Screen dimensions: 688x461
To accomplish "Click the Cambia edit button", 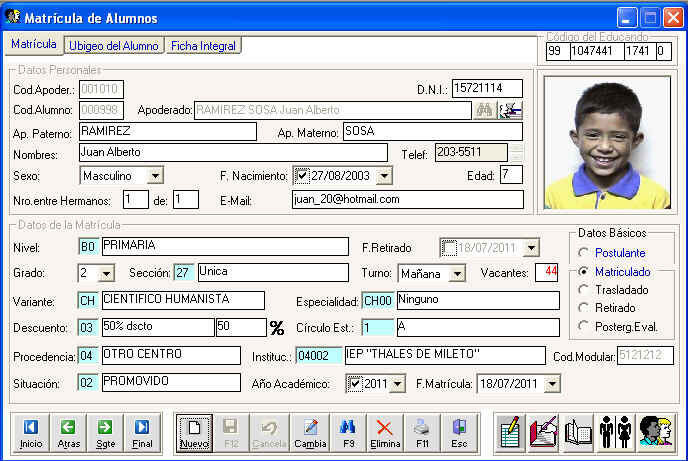I will coord(310,432).
